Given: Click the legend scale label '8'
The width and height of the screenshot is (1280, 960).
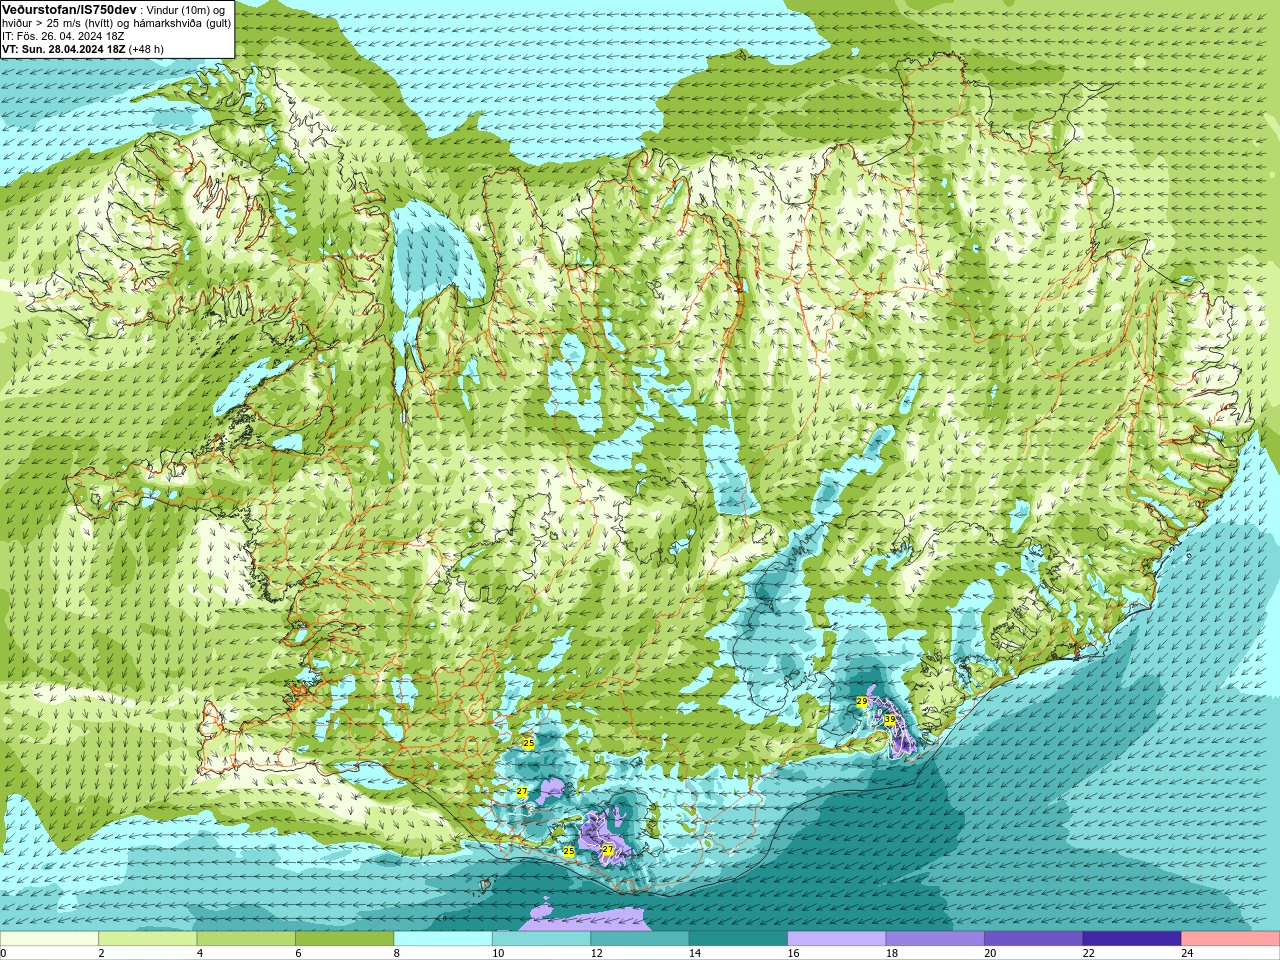Looking at the screenshot, I should (397, 953).
